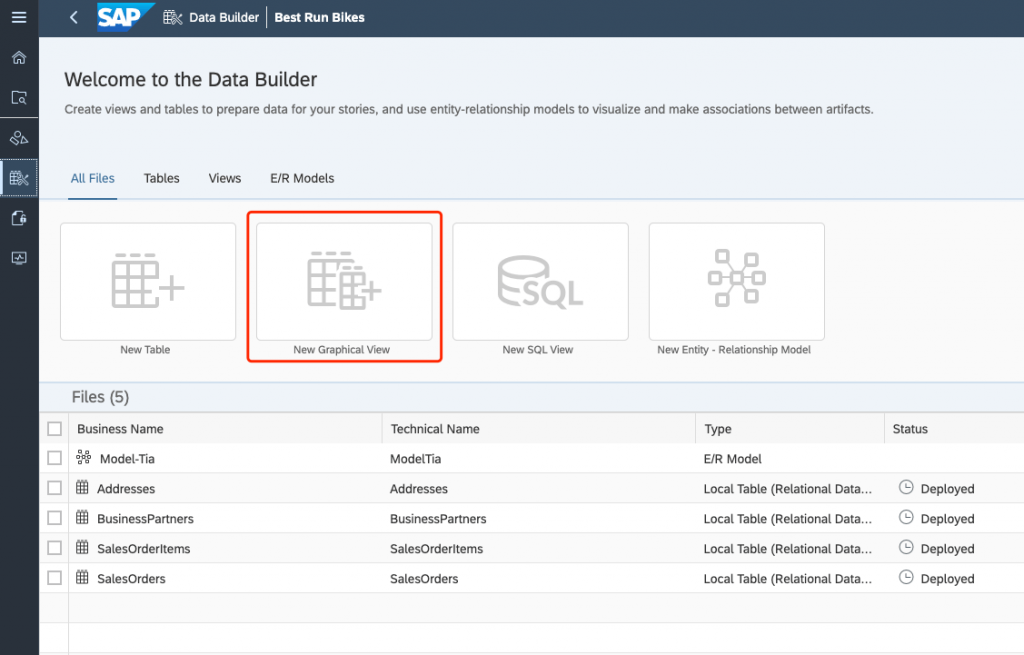Click the Status column header

[x=910, y=429]
